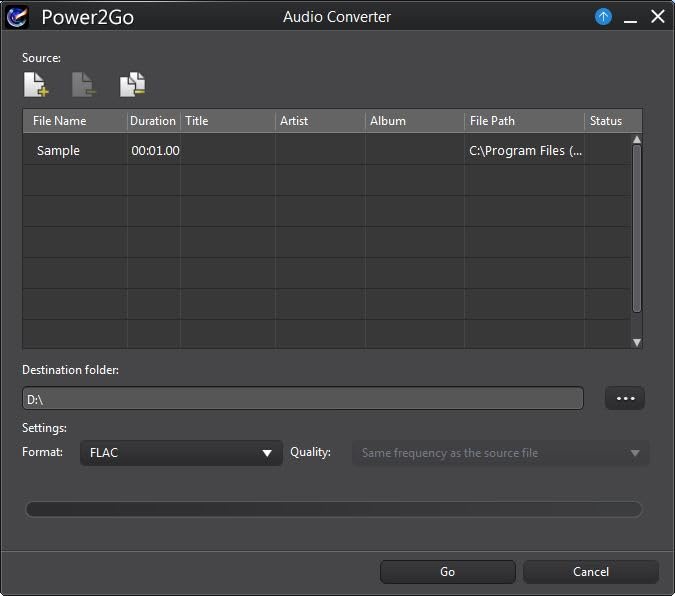This screenshot has height=596, width=675.
Task: Close the Audio Converter window
Action: coord(657,17)
